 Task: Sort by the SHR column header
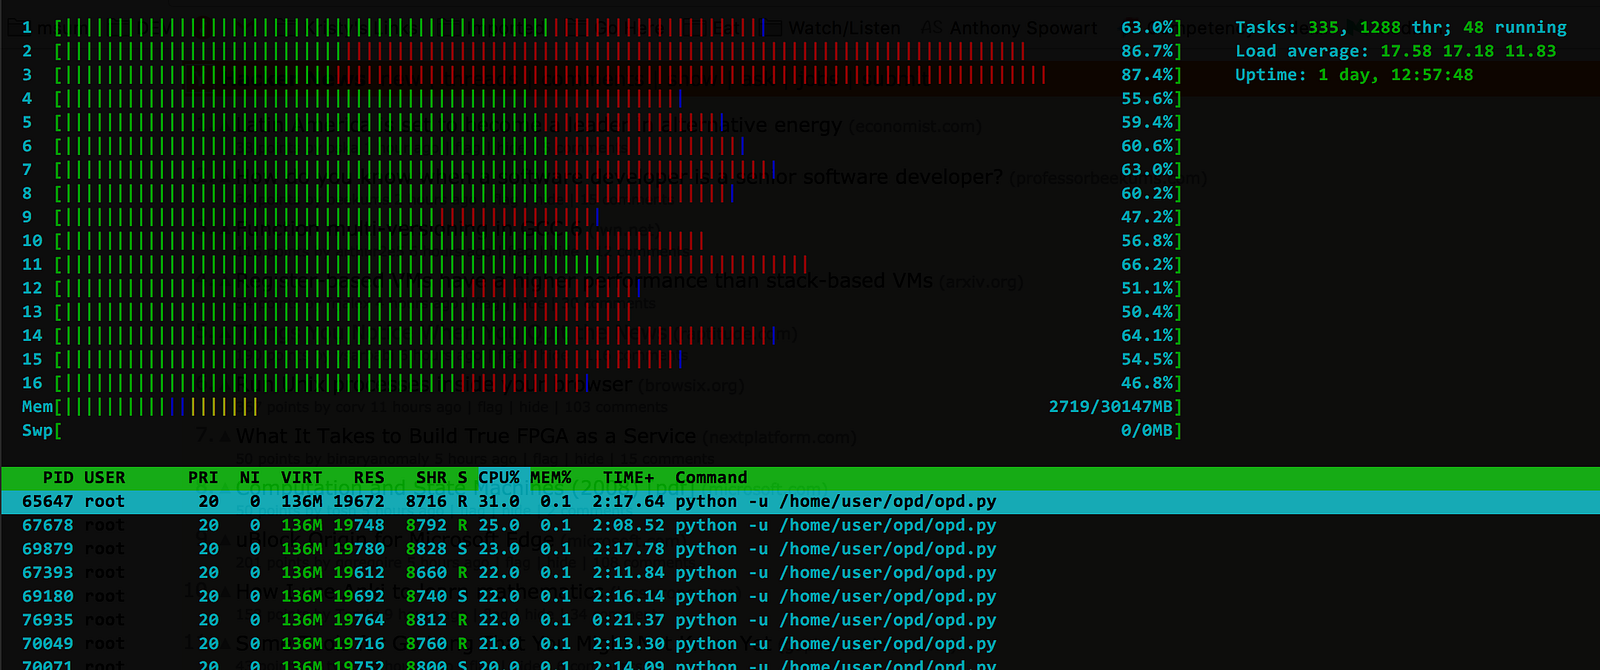pyautogui.click(x=431, y=478)
